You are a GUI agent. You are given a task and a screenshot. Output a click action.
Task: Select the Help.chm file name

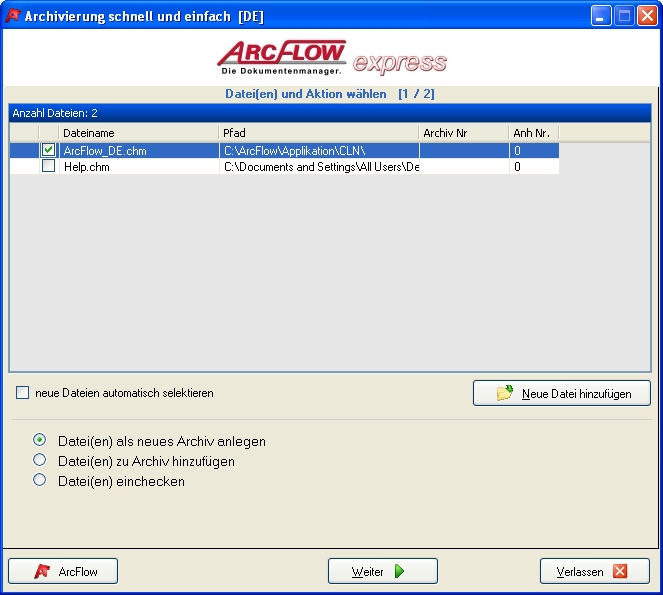[87, 167]
